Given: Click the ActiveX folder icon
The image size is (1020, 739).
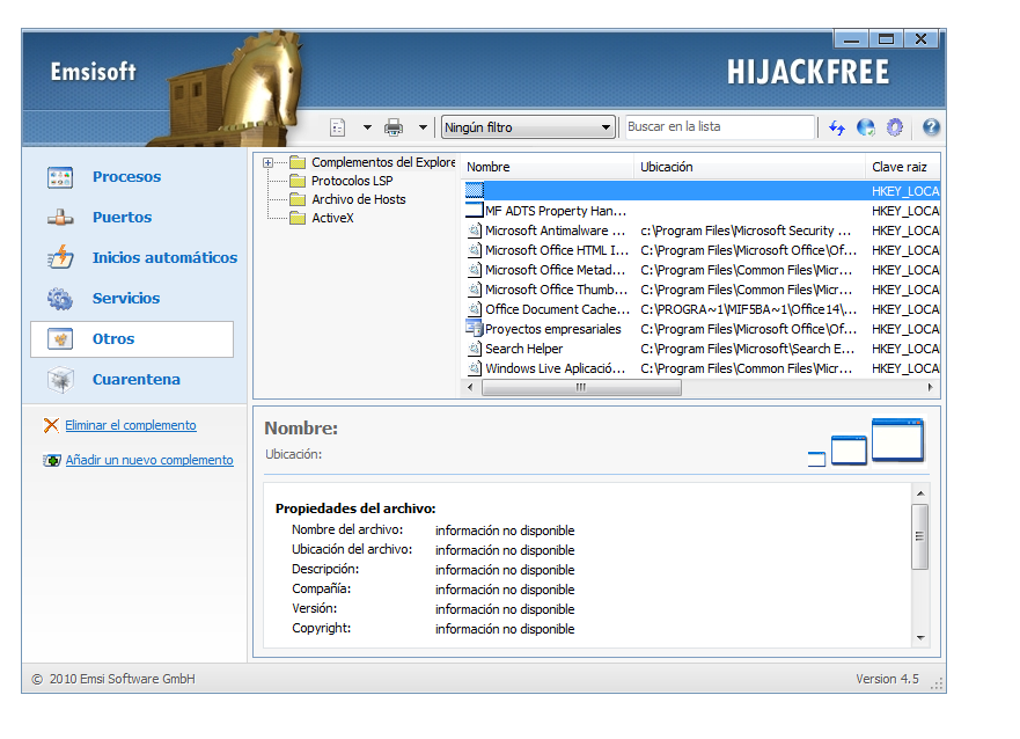Looking at the screenshot, I should pos(298,218).
